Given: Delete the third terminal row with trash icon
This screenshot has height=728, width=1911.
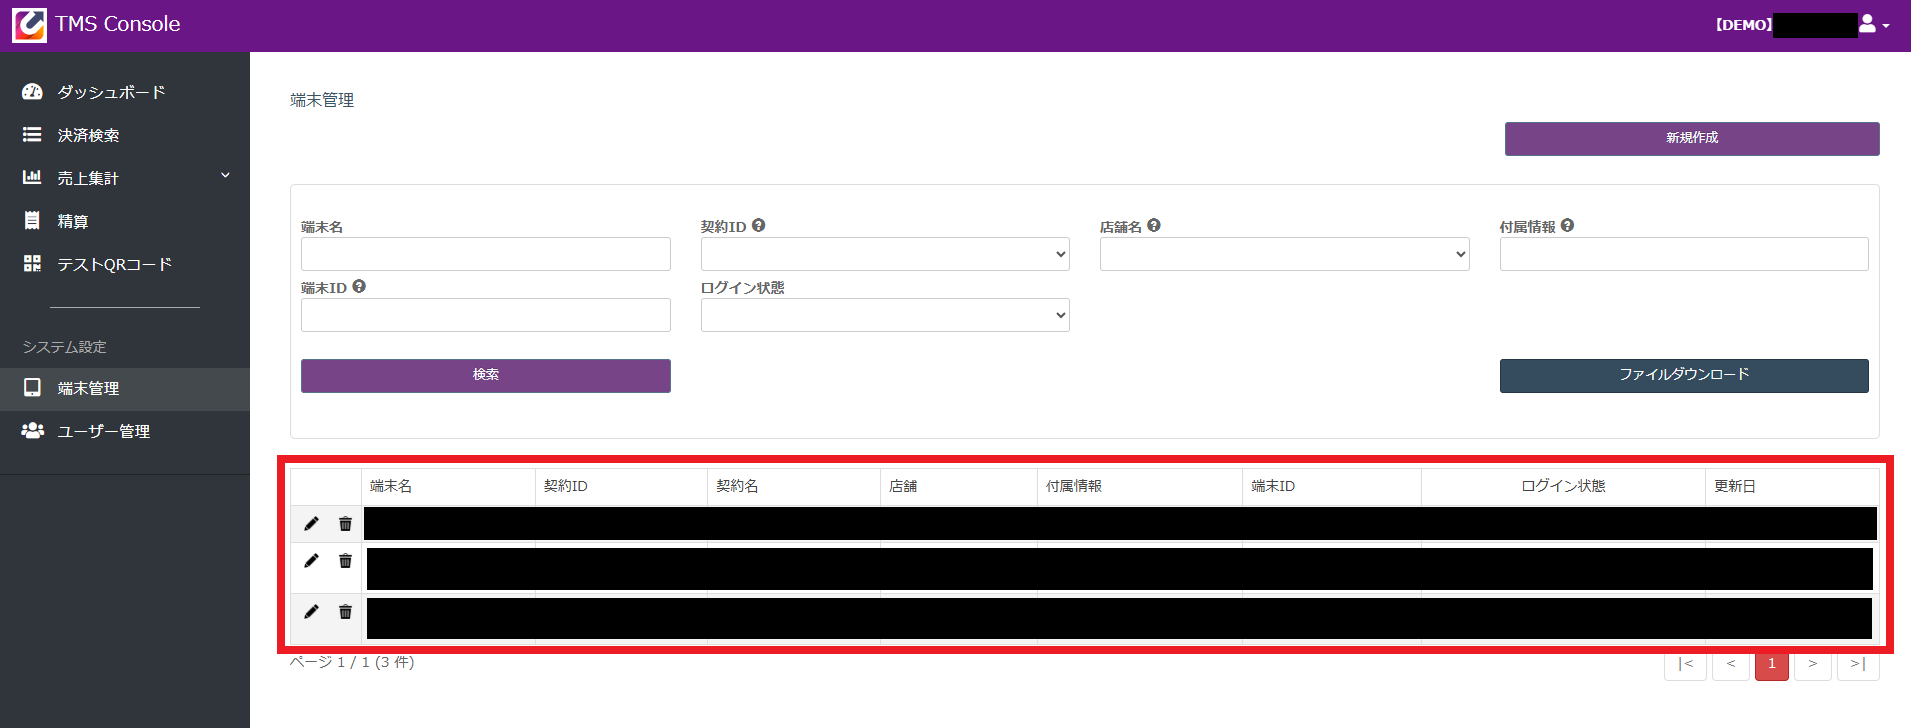Looking at the screenshot, I should click(x=345, y=611).
